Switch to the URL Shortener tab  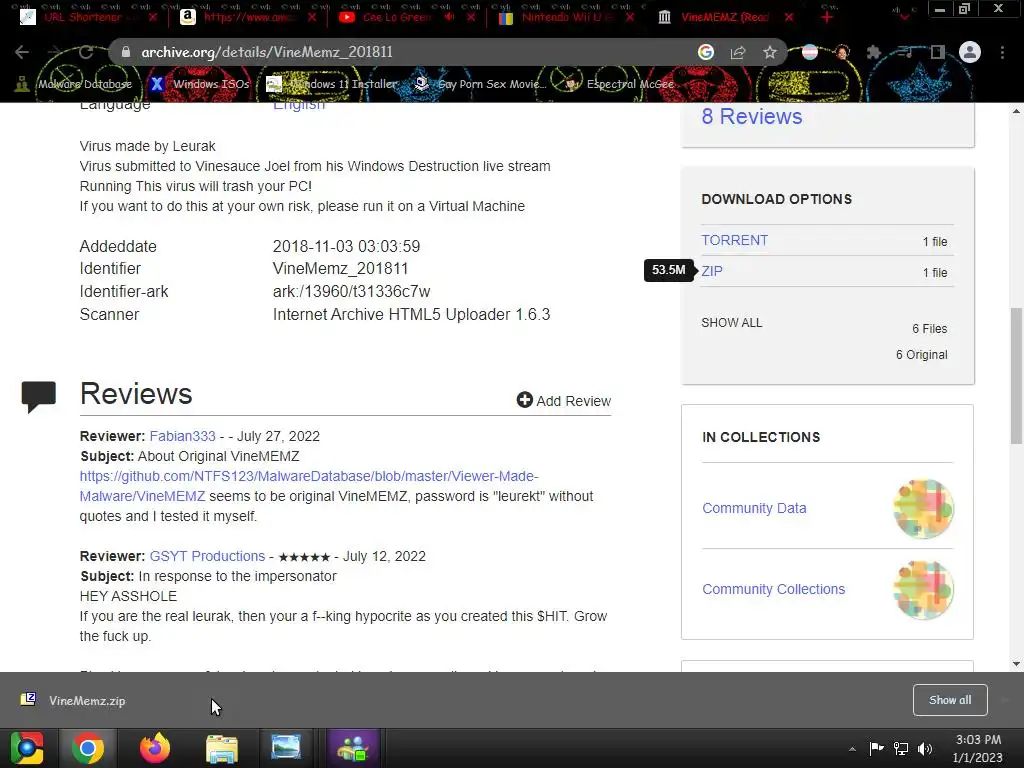coord(82,17)
